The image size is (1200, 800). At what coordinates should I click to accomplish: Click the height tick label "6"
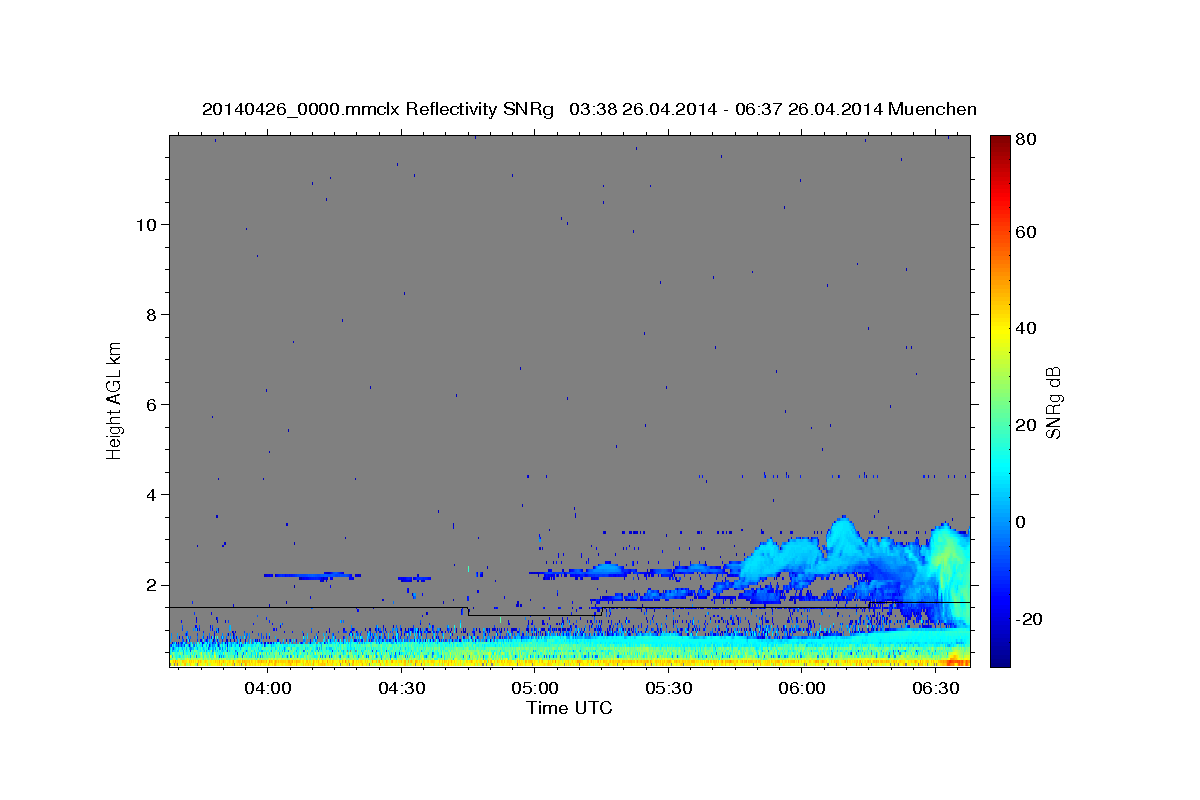(x=152, y=404)
